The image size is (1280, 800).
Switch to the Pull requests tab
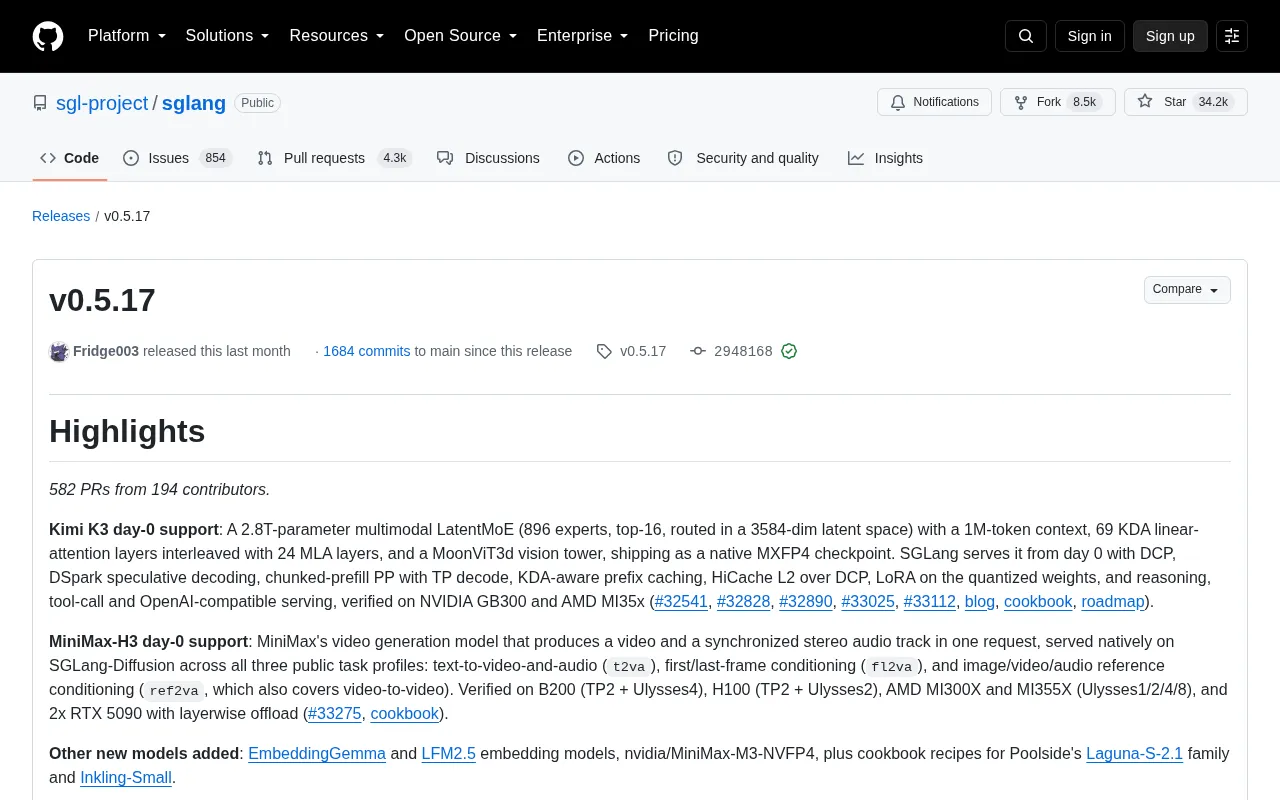pyautogui.click(x=335, y=158)
